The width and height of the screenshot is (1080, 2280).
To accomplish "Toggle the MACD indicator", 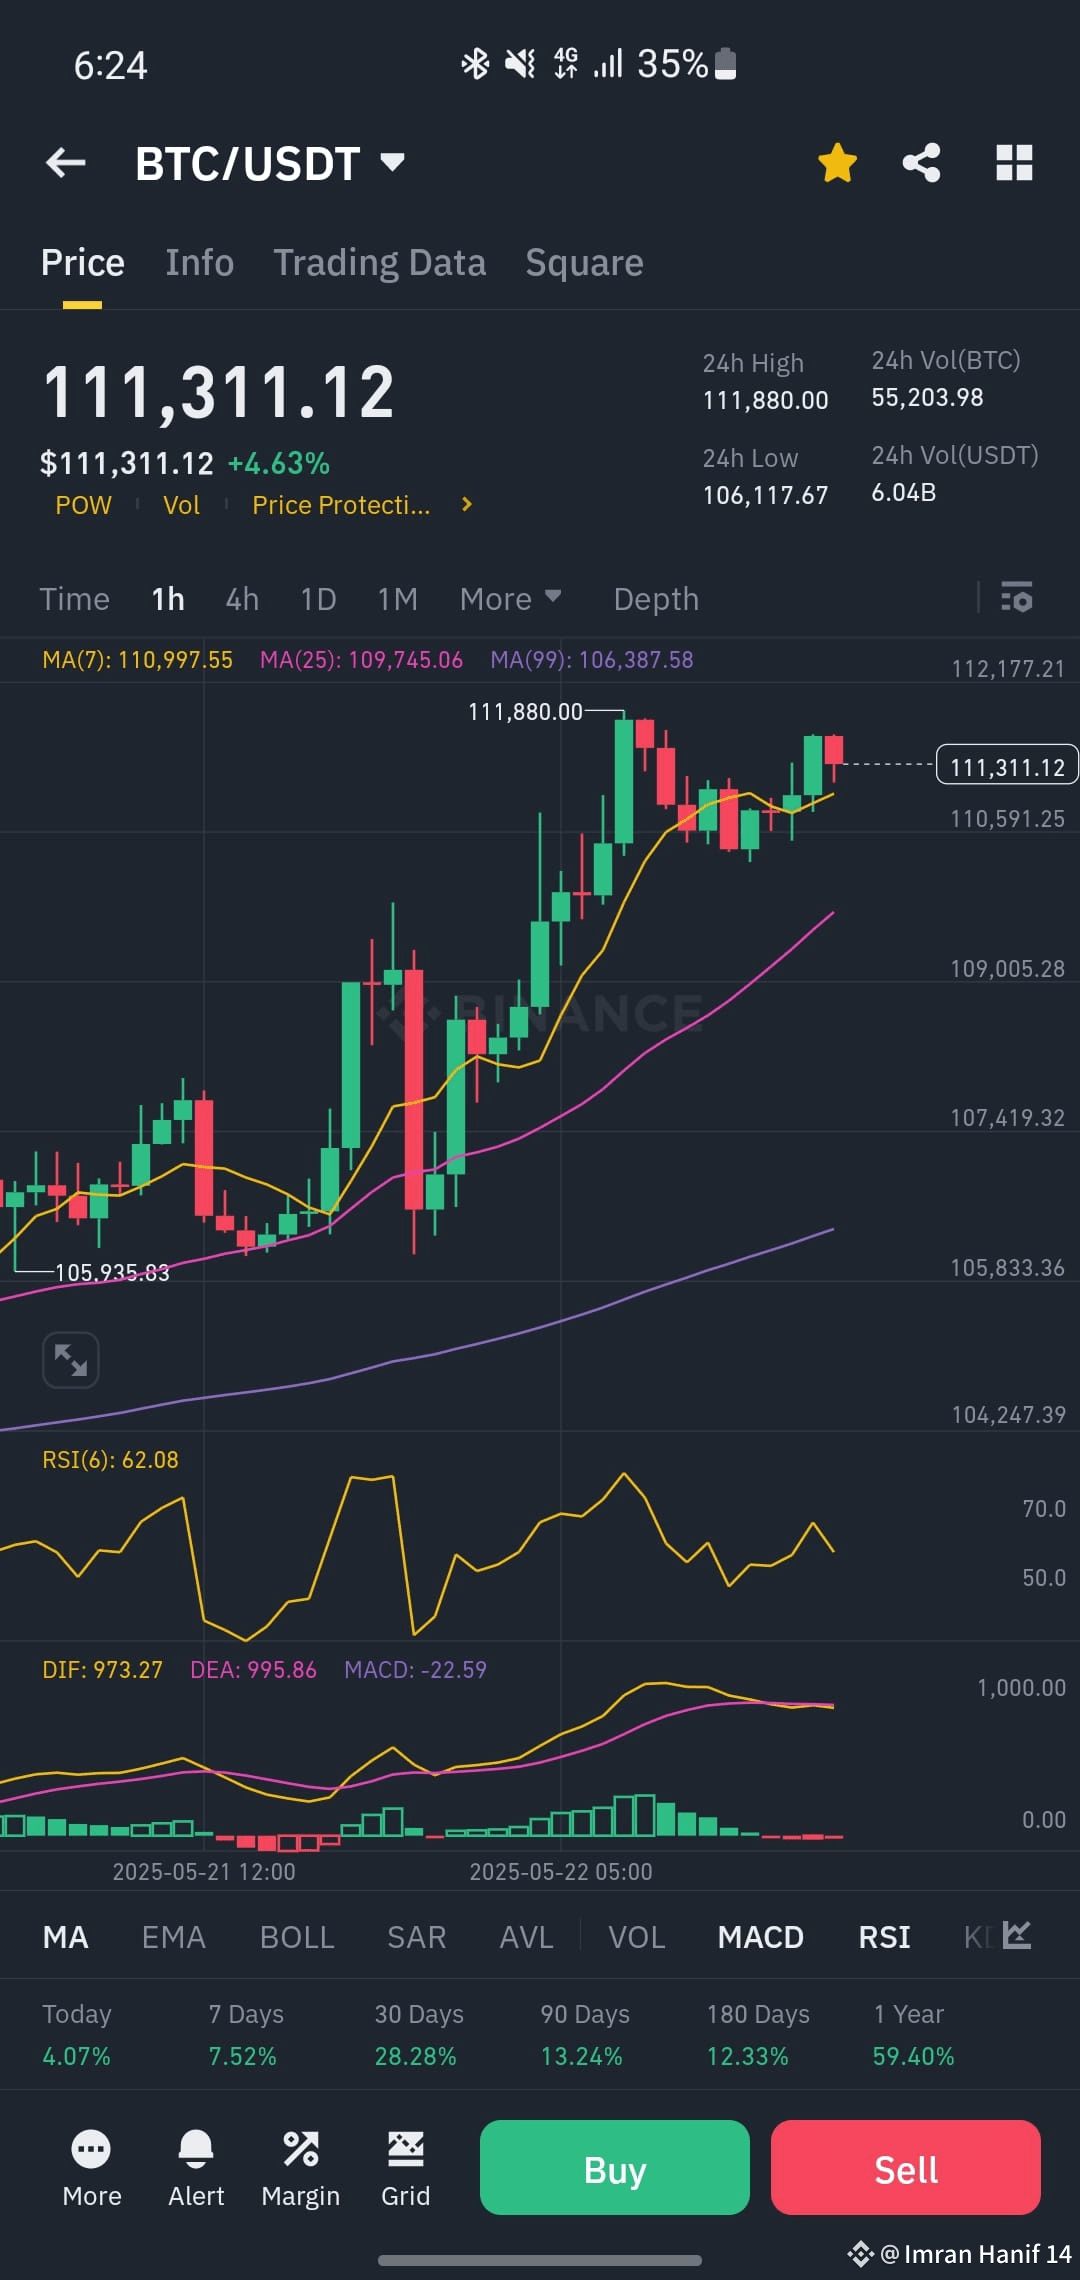I will point(761,1937).
